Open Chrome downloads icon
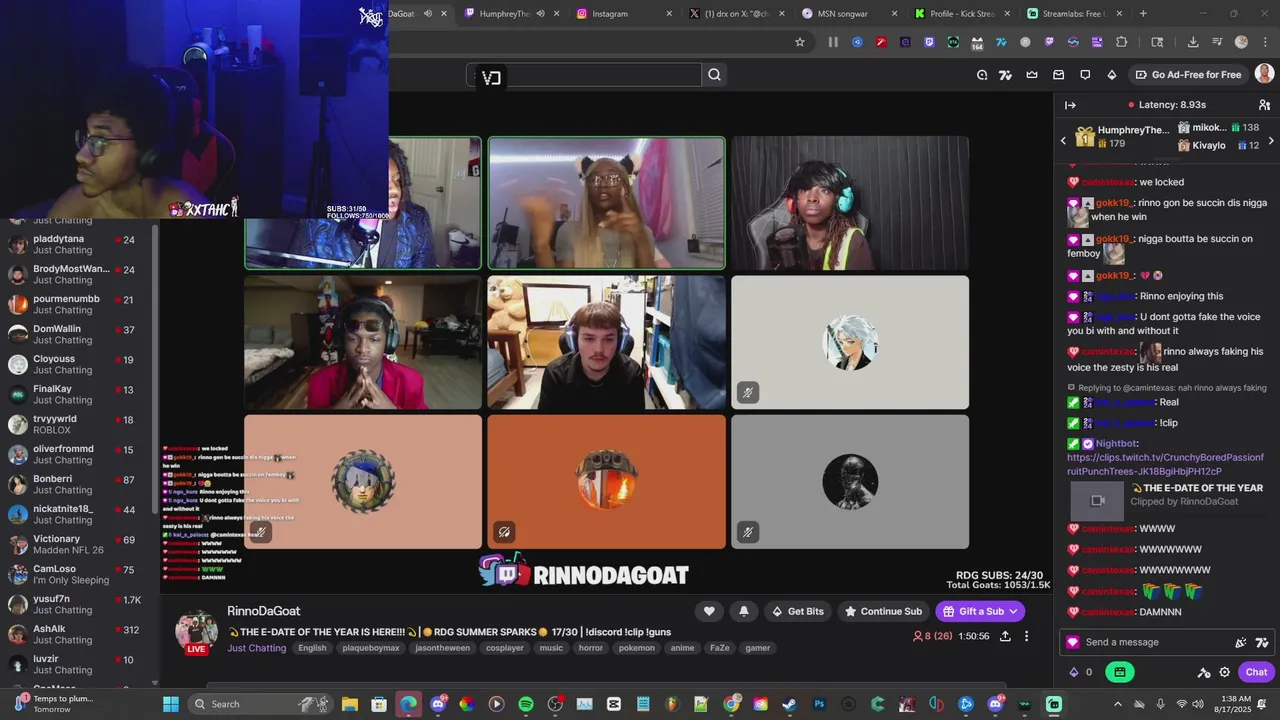Viewport: 1280px width, 720px height. [1193, 42]
